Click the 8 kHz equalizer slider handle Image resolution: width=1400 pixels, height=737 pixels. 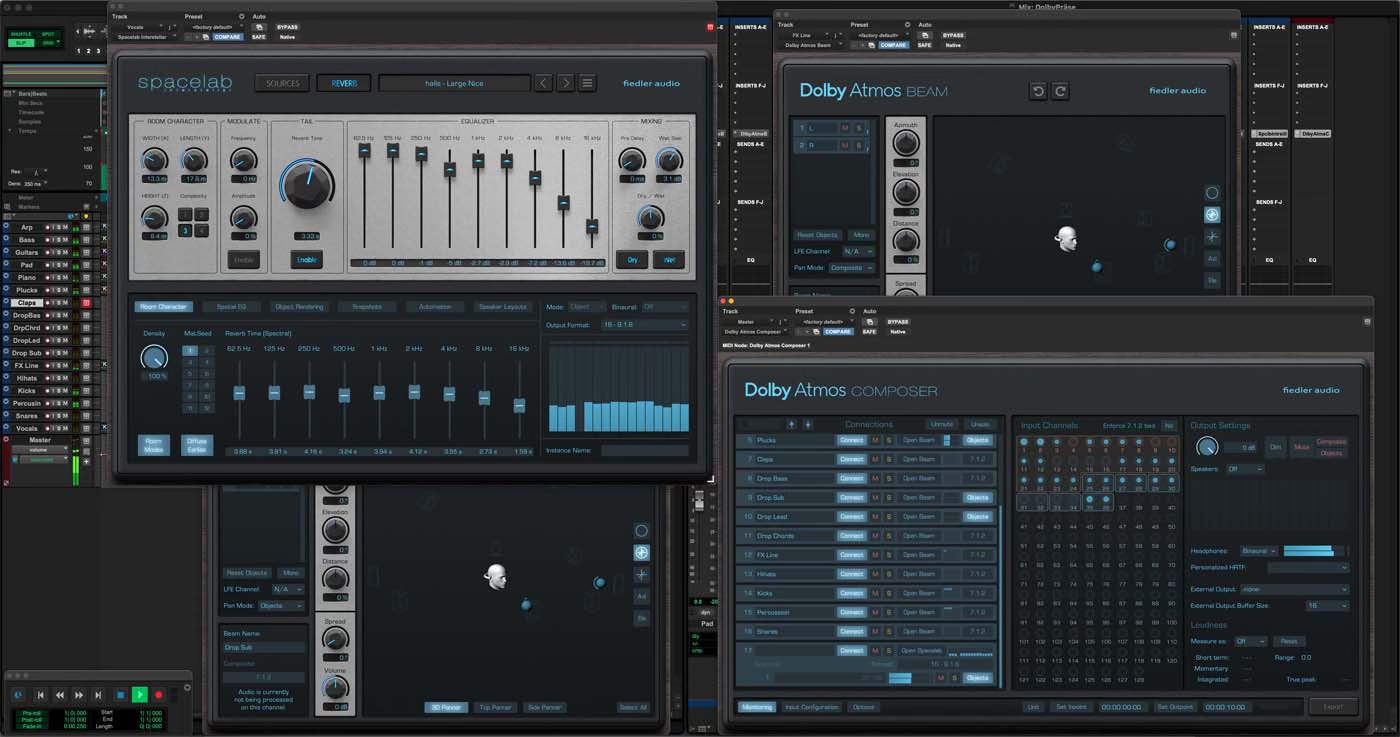pyautogui.click(x=564, y=202)
